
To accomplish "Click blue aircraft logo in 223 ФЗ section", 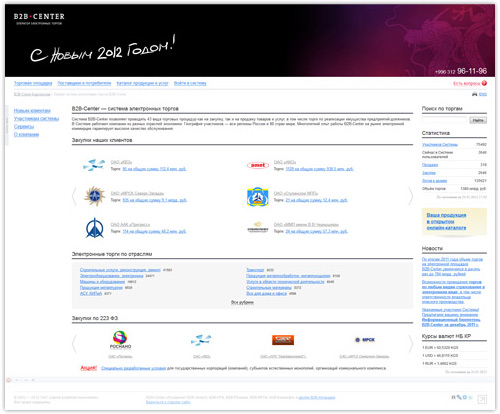I will tap(201, 340).
